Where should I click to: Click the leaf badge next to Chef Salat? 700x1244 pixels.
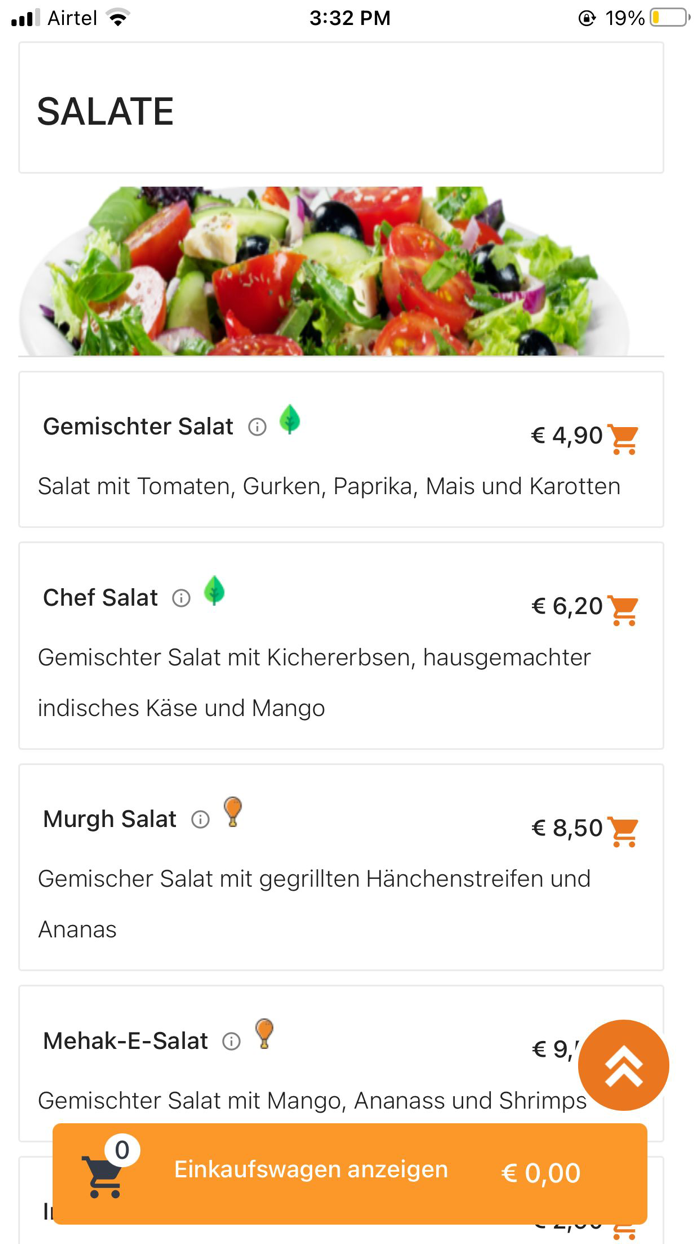(x=214, y=594)
